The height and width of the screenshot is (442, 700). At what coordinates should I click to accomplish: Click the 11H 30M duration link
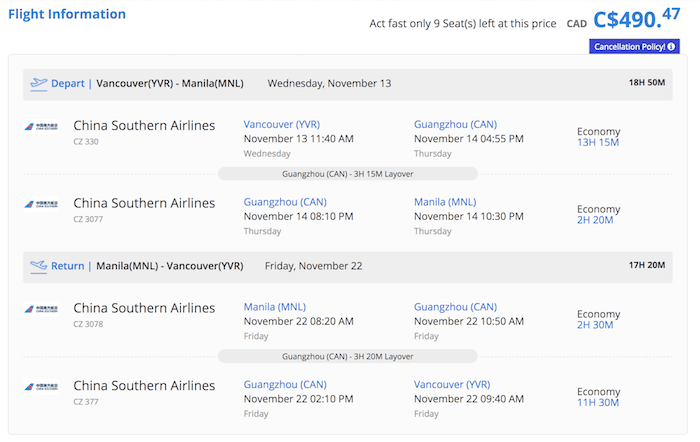tap(598, 403)
